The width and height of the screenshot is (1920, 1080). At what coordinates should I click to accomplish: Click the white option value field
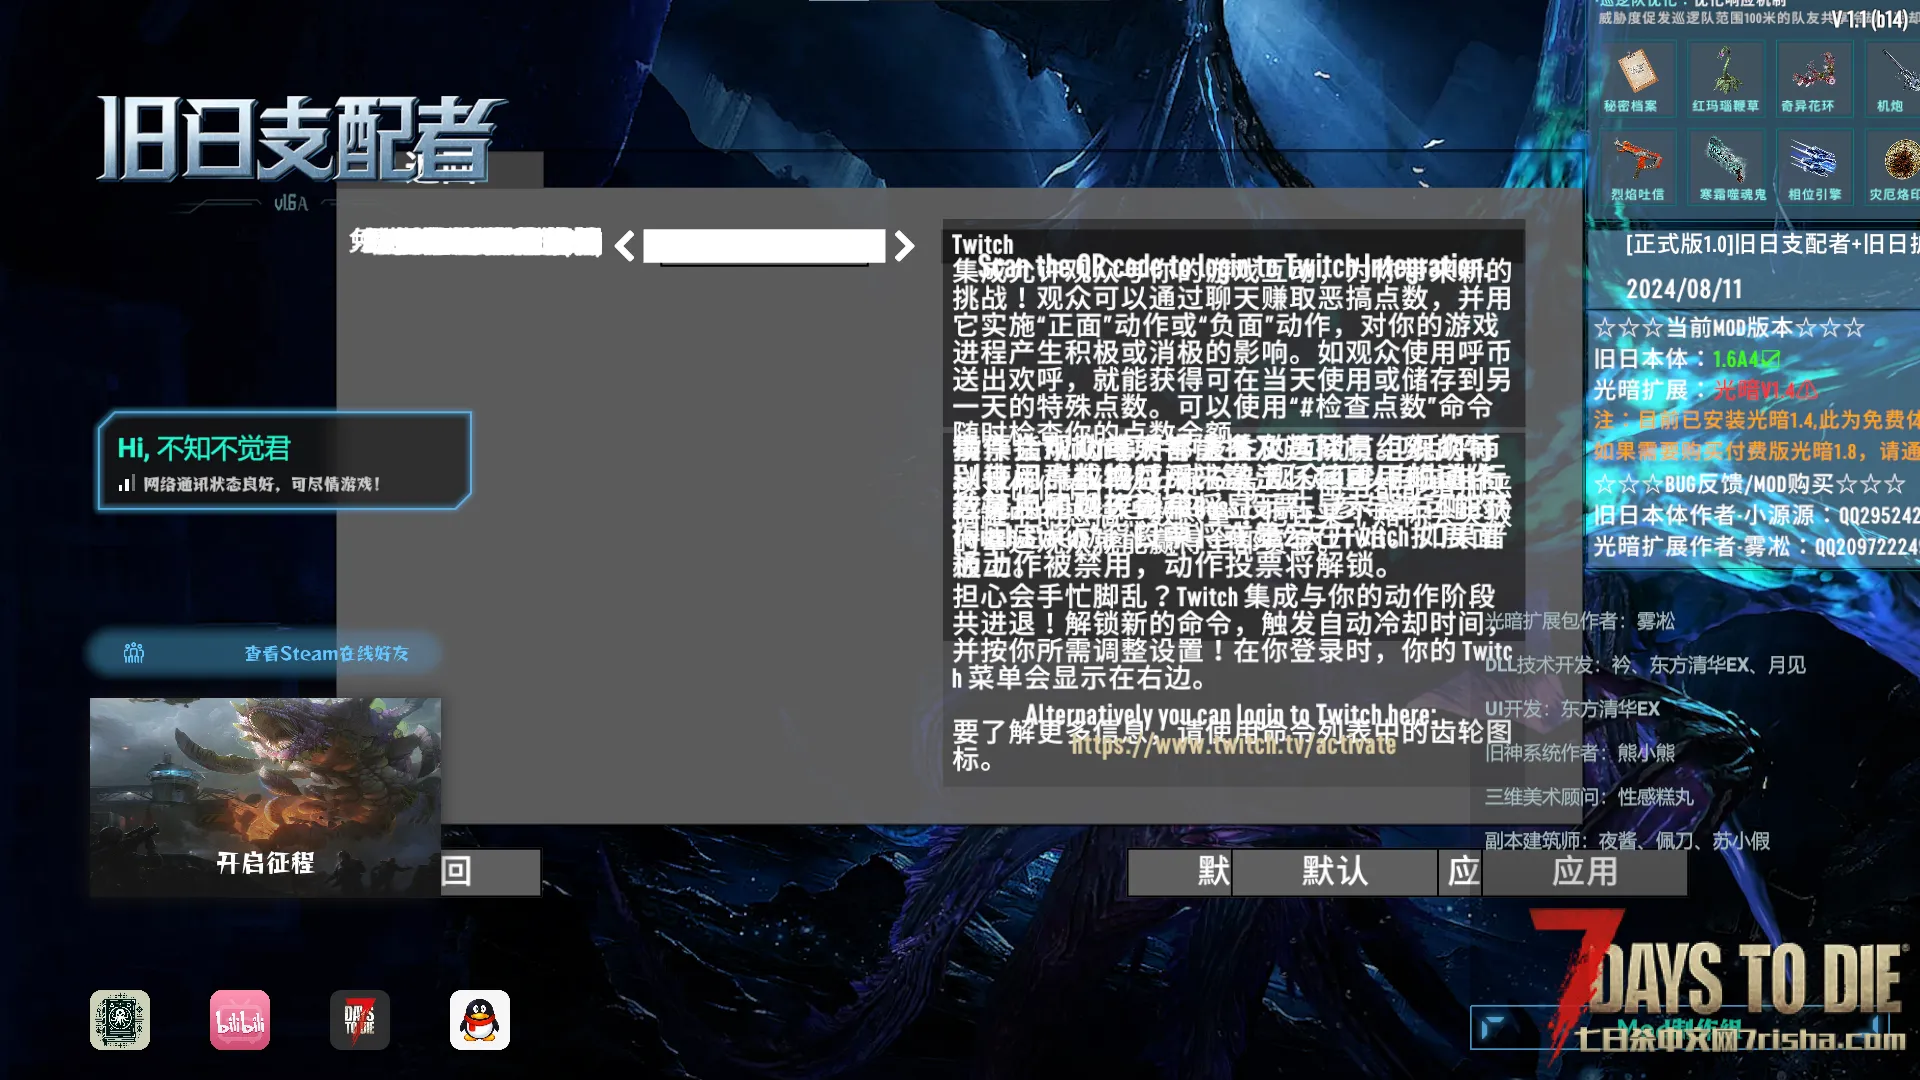click(x=764, y=246)
